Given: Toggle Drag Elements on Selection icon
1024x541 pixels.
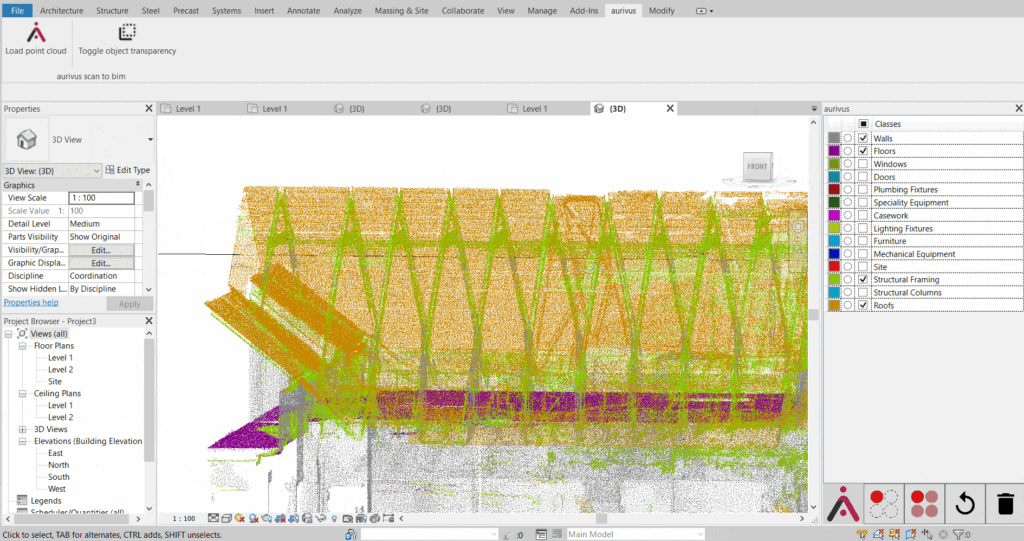Looking at the screenshot, I should [x=927, y=534].
